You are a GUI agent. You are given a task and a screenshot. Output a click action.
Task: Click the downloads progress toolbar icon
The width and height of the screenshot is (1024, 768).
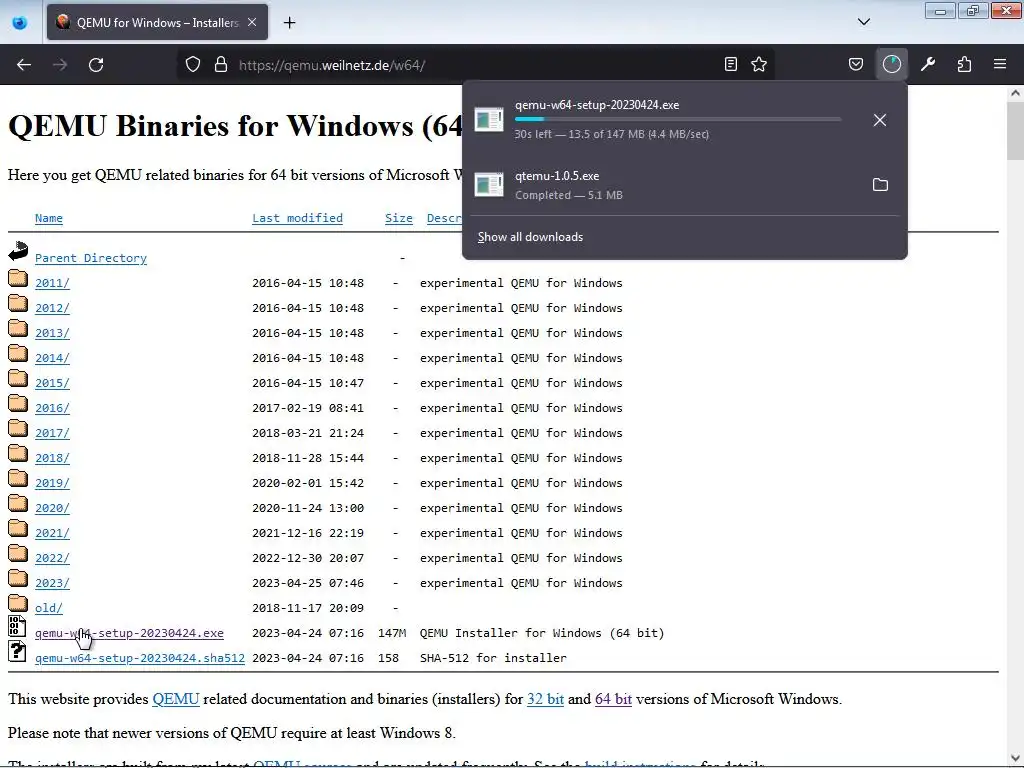891,64
